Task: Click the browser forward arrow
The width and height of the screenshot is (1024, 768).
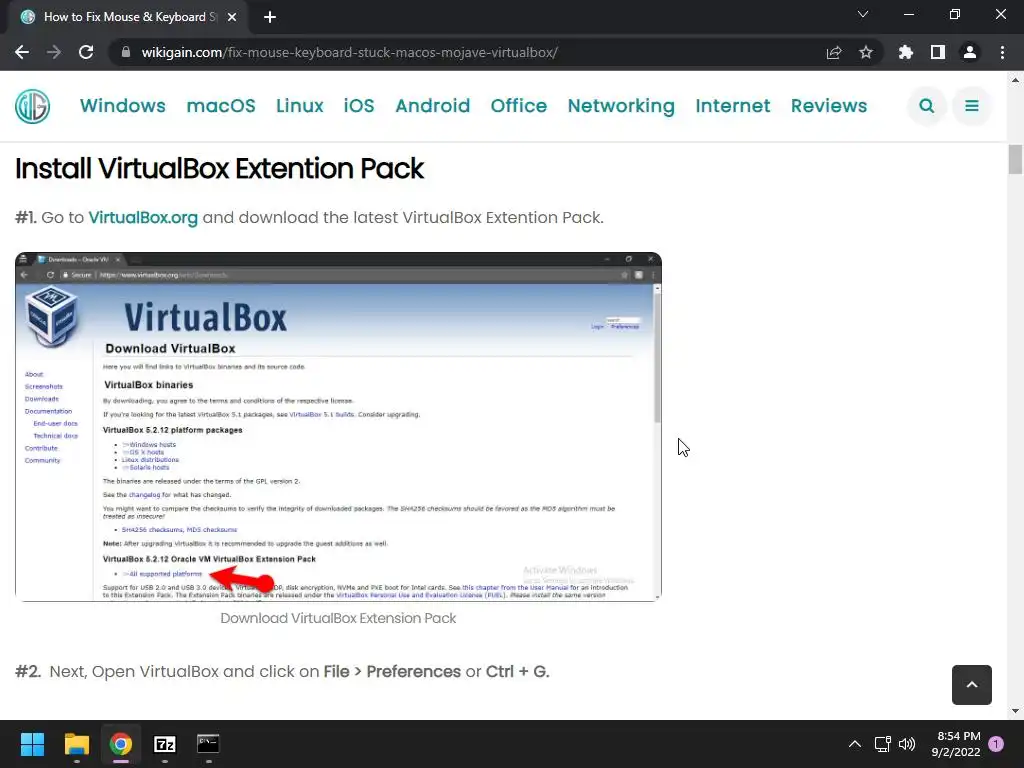Action: click(x=54, y=52)
